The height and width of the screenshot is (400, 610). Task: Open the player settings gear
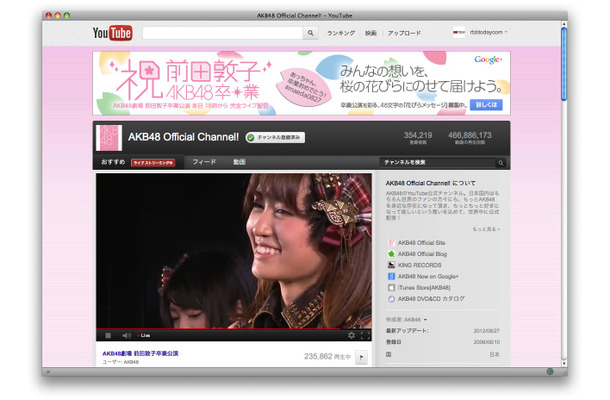point(351,335)
